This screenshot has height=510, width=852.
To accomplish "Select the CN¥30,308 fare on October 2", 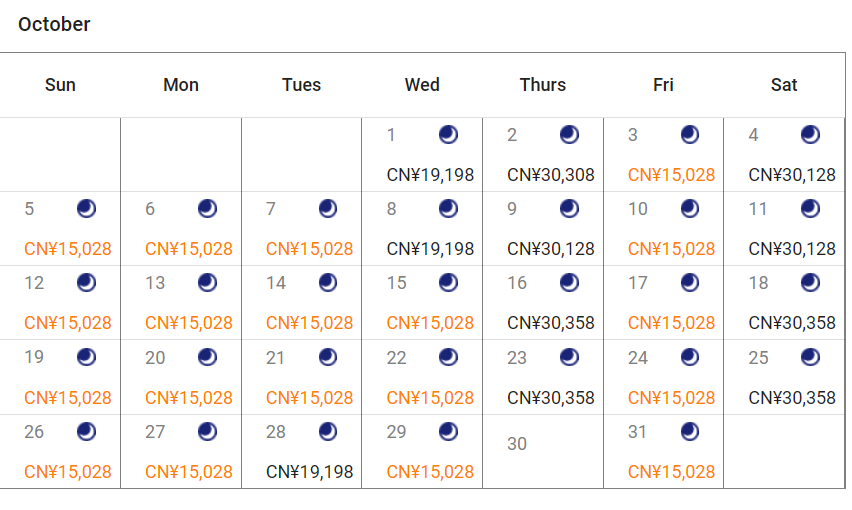I will tap(551, 175).
